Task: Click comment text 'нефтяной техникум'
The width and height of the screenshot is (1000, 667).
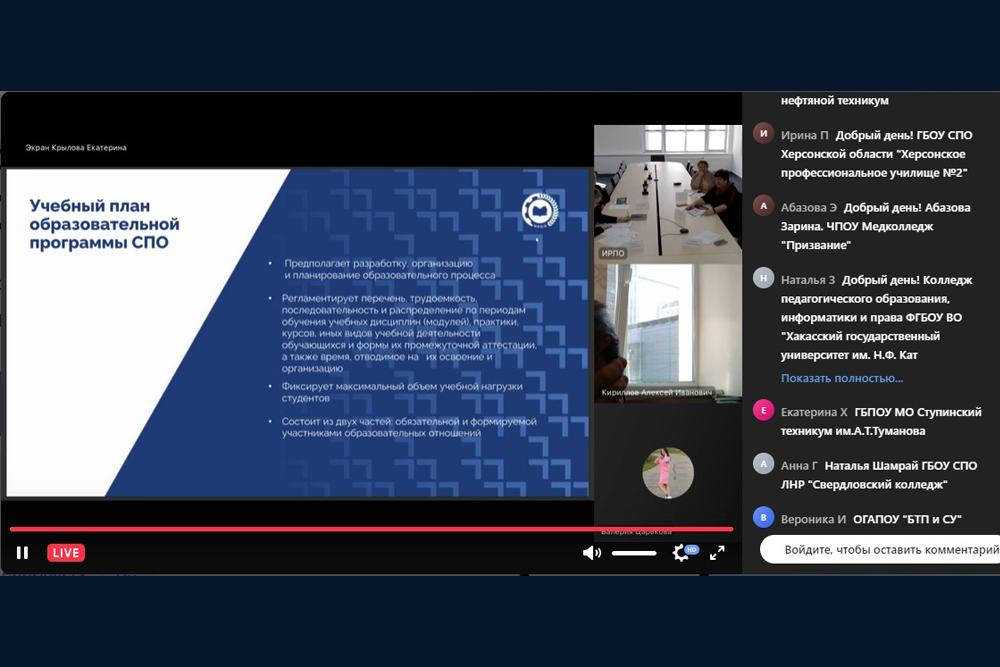Action: click(x=834, y=101)
